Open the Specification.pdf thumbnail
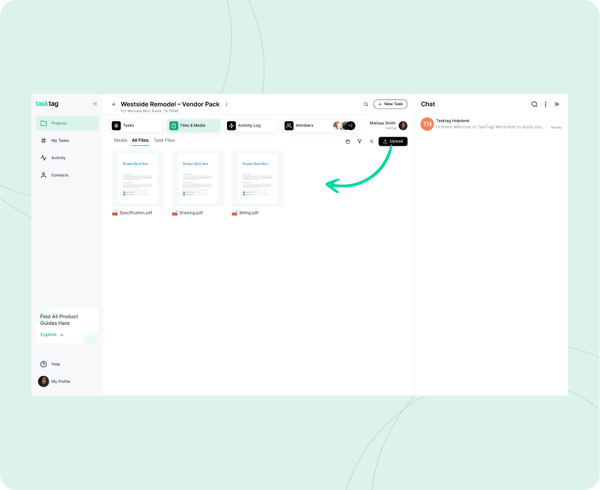 [x=137, y=179]
